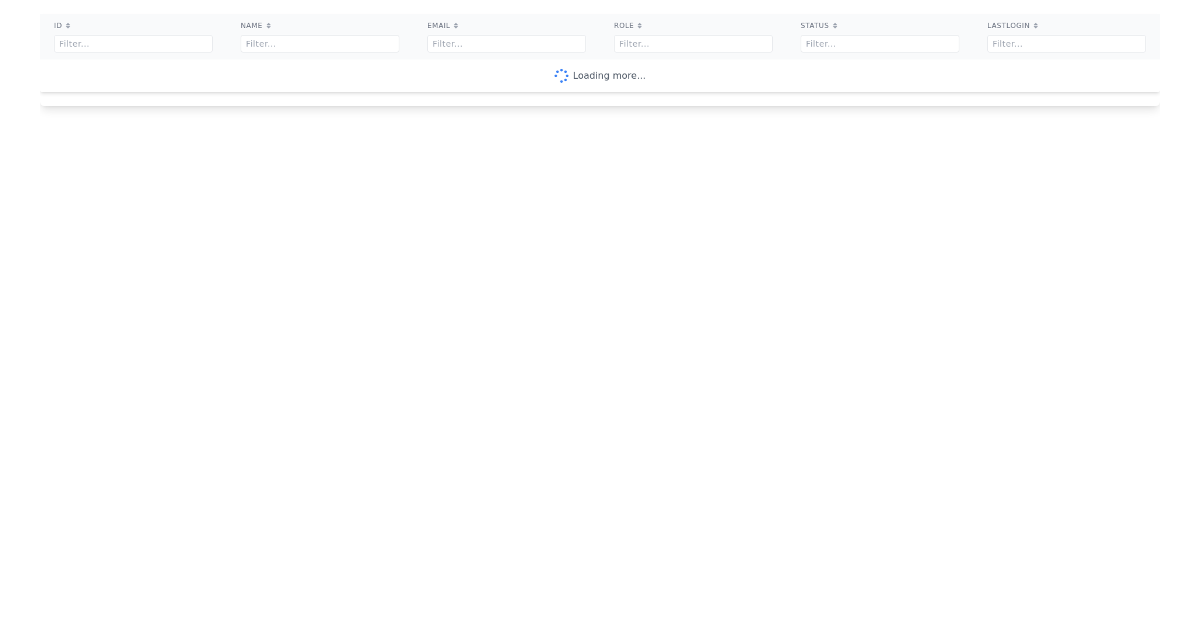Sort the table by STATUS column
This screenshot has height=630, width=1200.
(x=817, y=25)
